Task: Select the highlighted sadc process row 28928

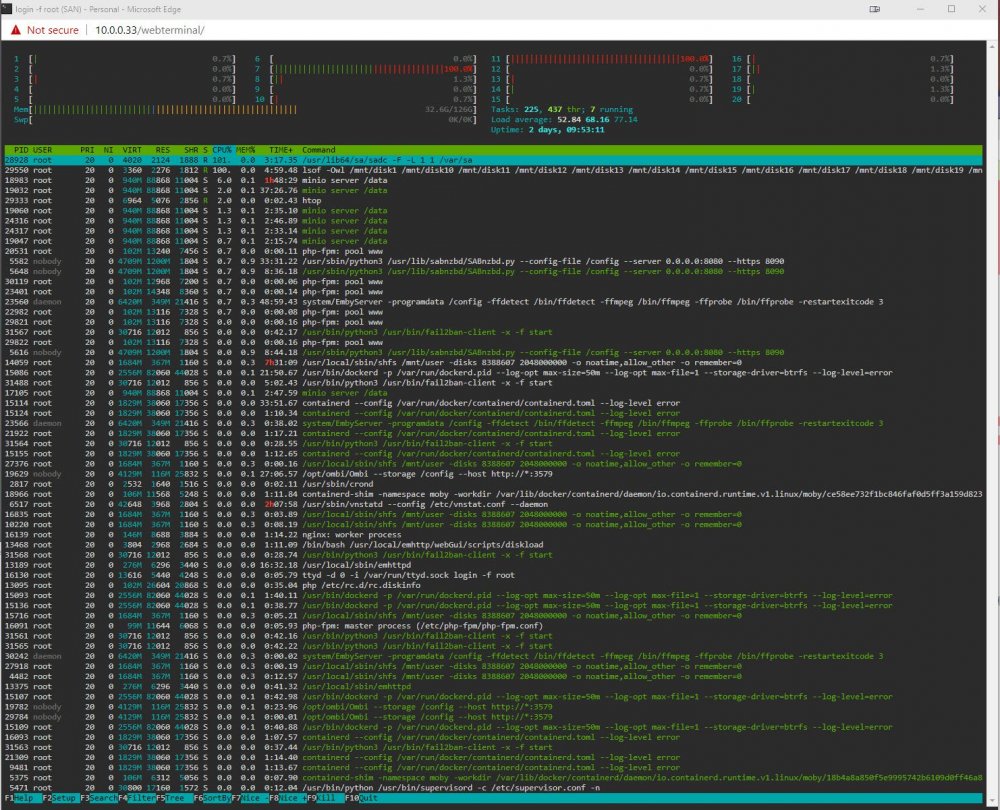Action: coord(493,160)
